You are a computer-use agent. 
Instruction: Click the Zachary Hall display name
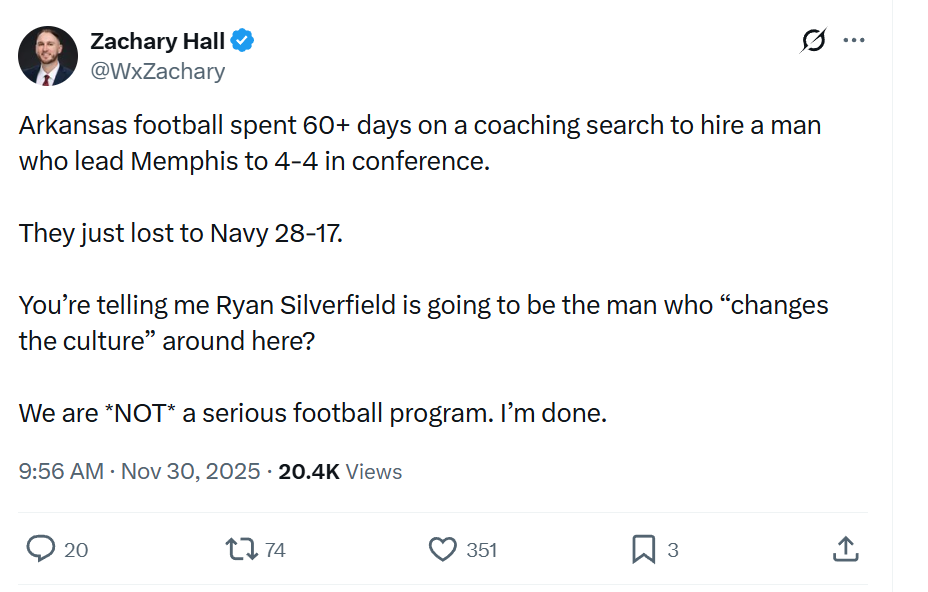(x=157, y=41)
